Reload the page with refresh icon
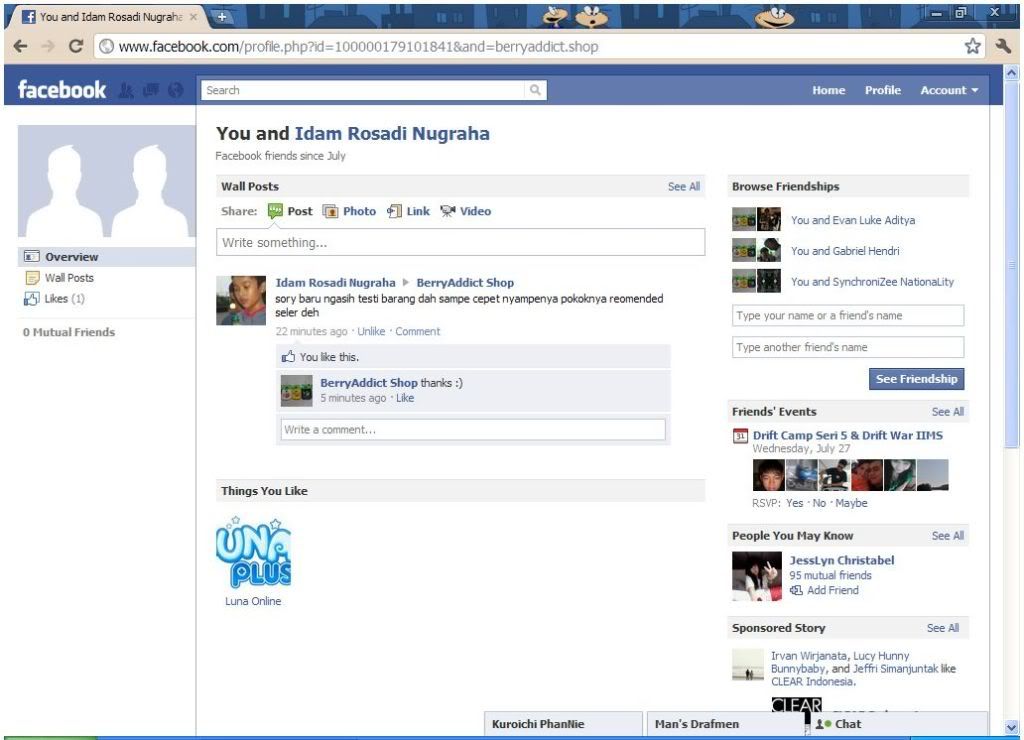 click(76, 46)
